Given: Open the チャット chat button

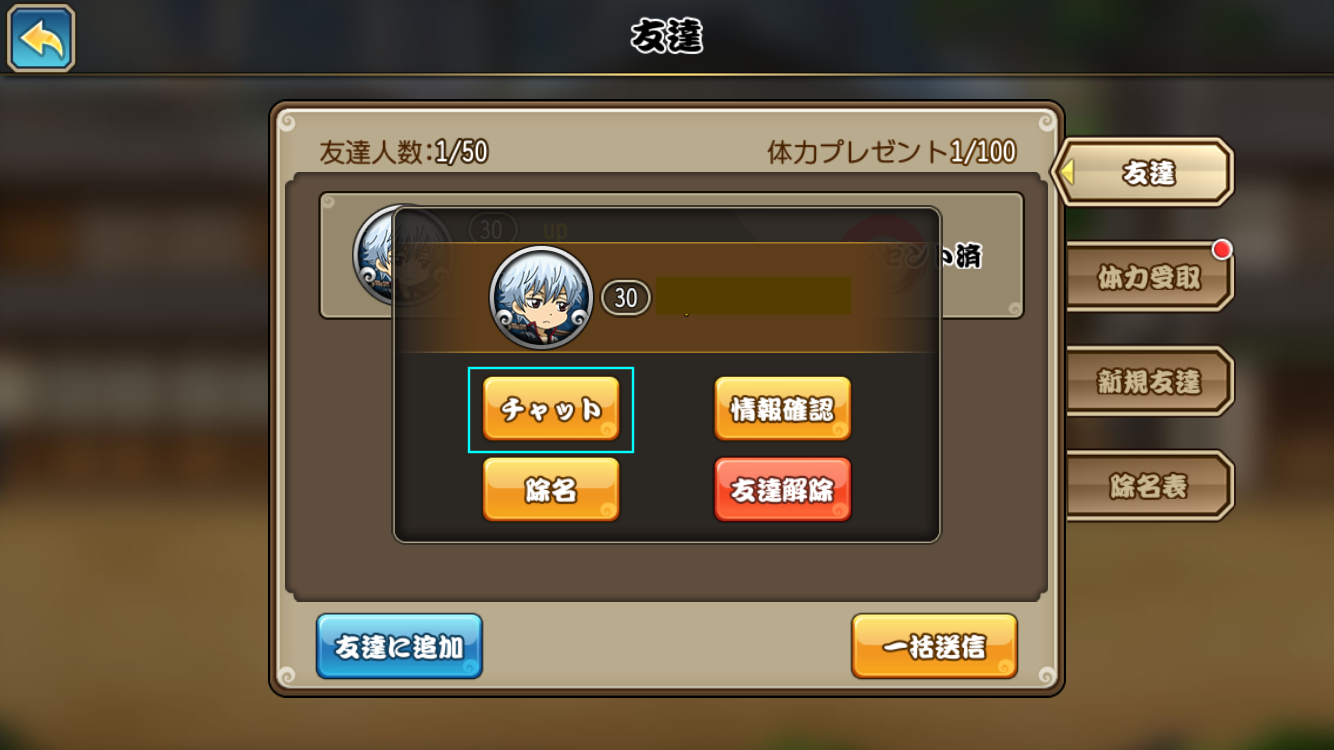Looking at the screenshot, I should pyautogui.click(x=551, y=409).
